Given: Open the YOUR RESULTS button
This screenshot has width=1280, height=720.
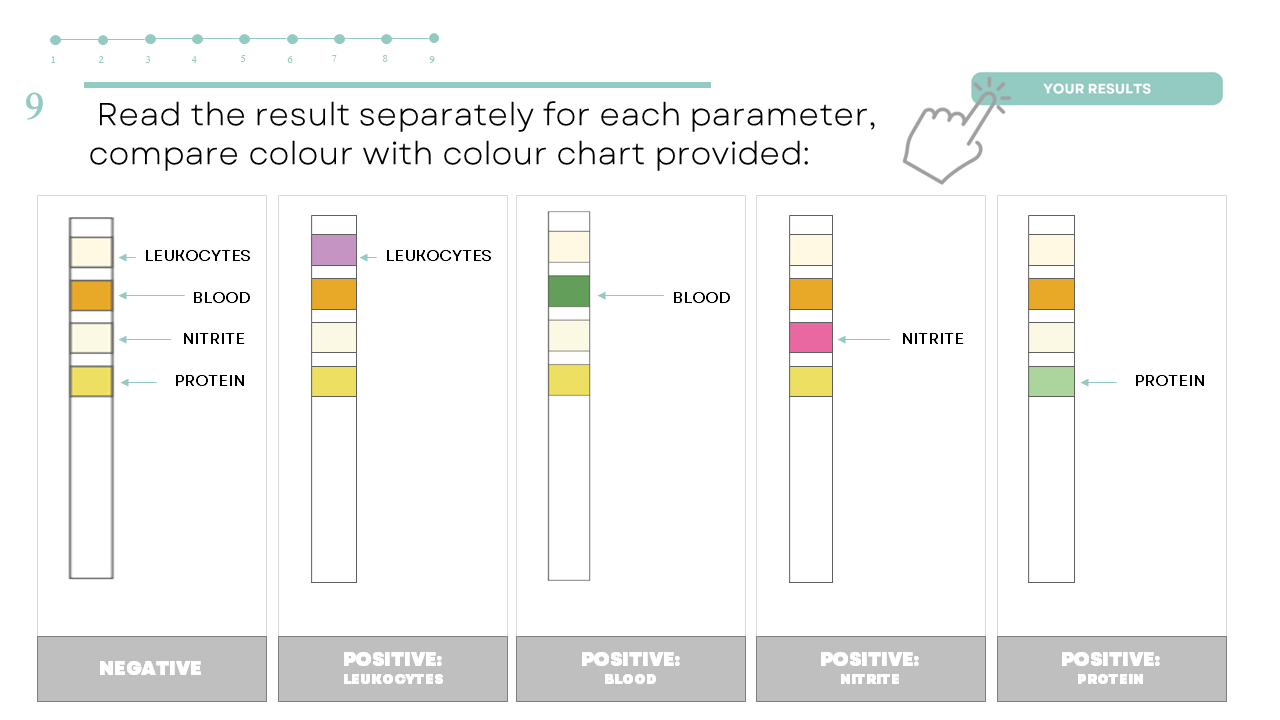Looking at the screenshot, I should click(1096, 89).
